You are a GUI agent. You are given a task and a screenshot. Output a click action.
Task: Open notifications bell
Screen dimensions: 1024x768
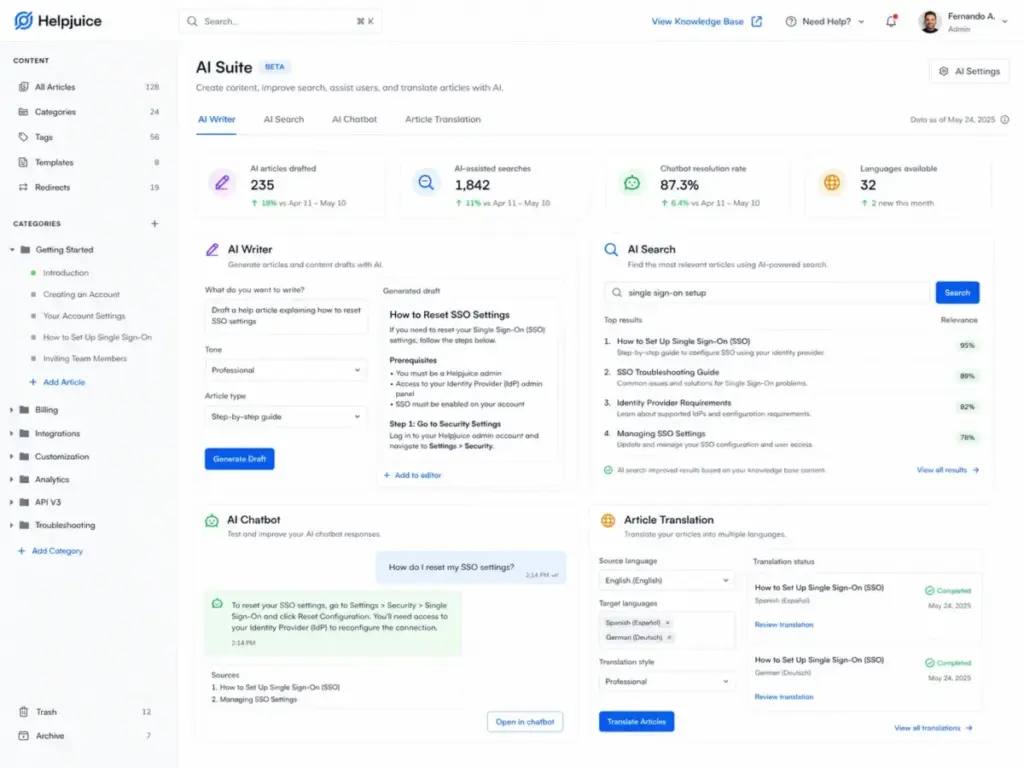tap(891, 21)
